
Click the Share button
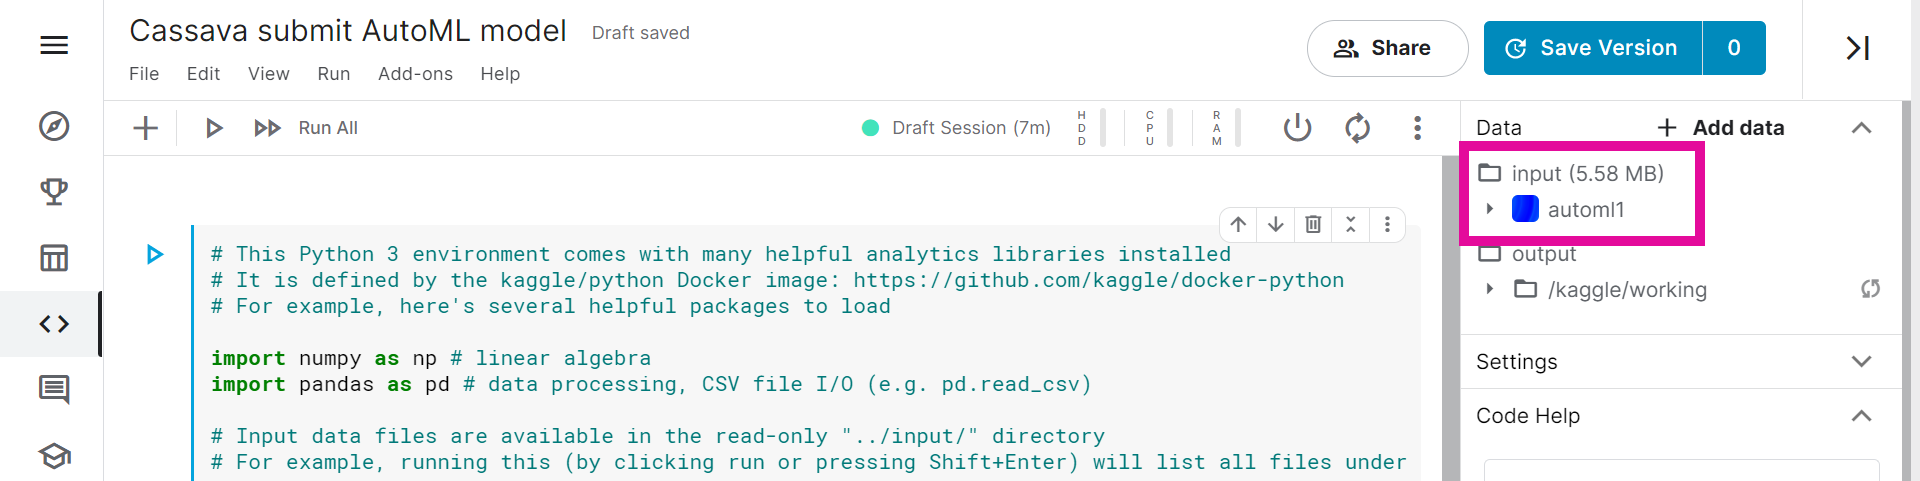coord(1387,48)
